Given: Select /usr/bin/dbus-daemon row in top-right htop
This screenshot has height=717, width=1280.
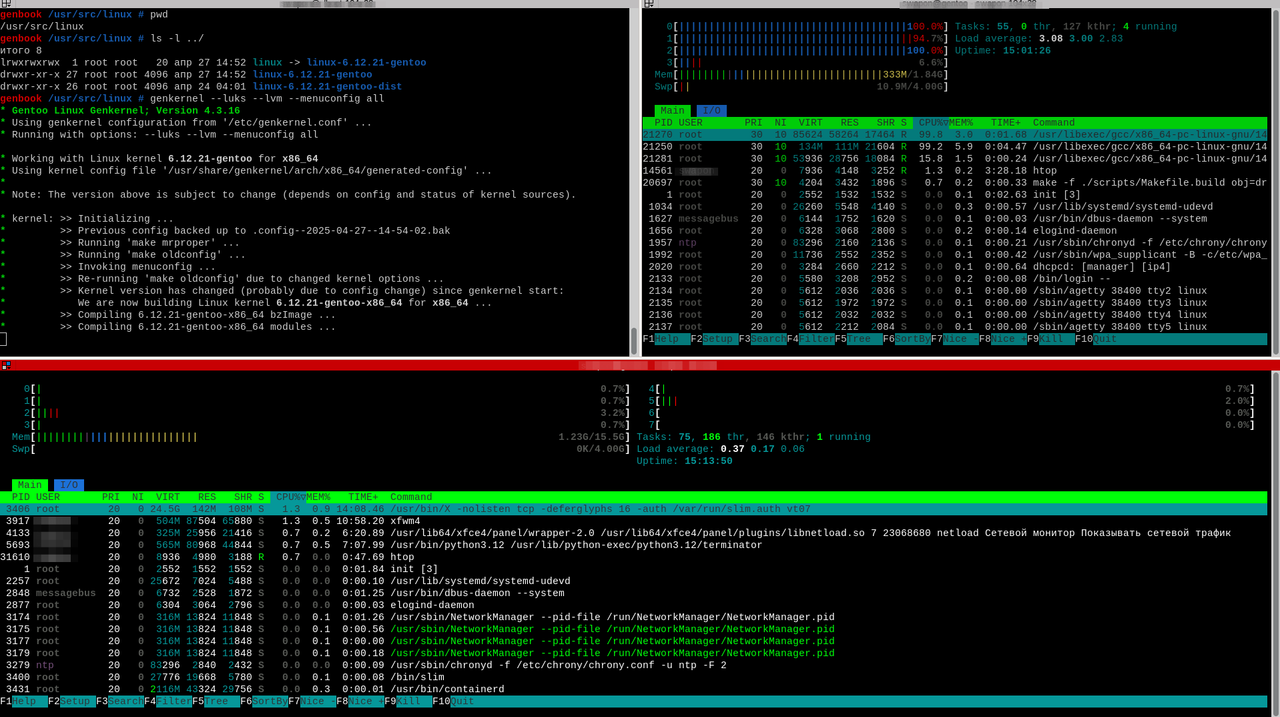Looking at the screenshot, I should coord(955,219).
